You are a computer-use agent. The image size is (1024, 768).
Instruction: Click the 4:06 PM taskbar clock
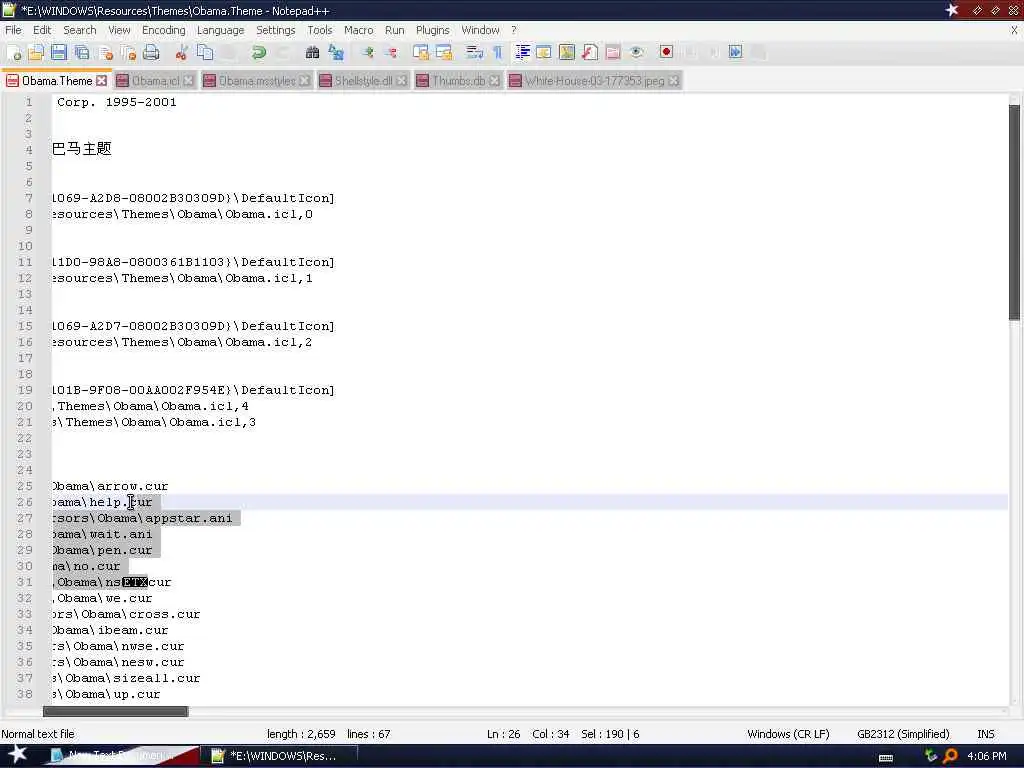[x=986, y=756]
